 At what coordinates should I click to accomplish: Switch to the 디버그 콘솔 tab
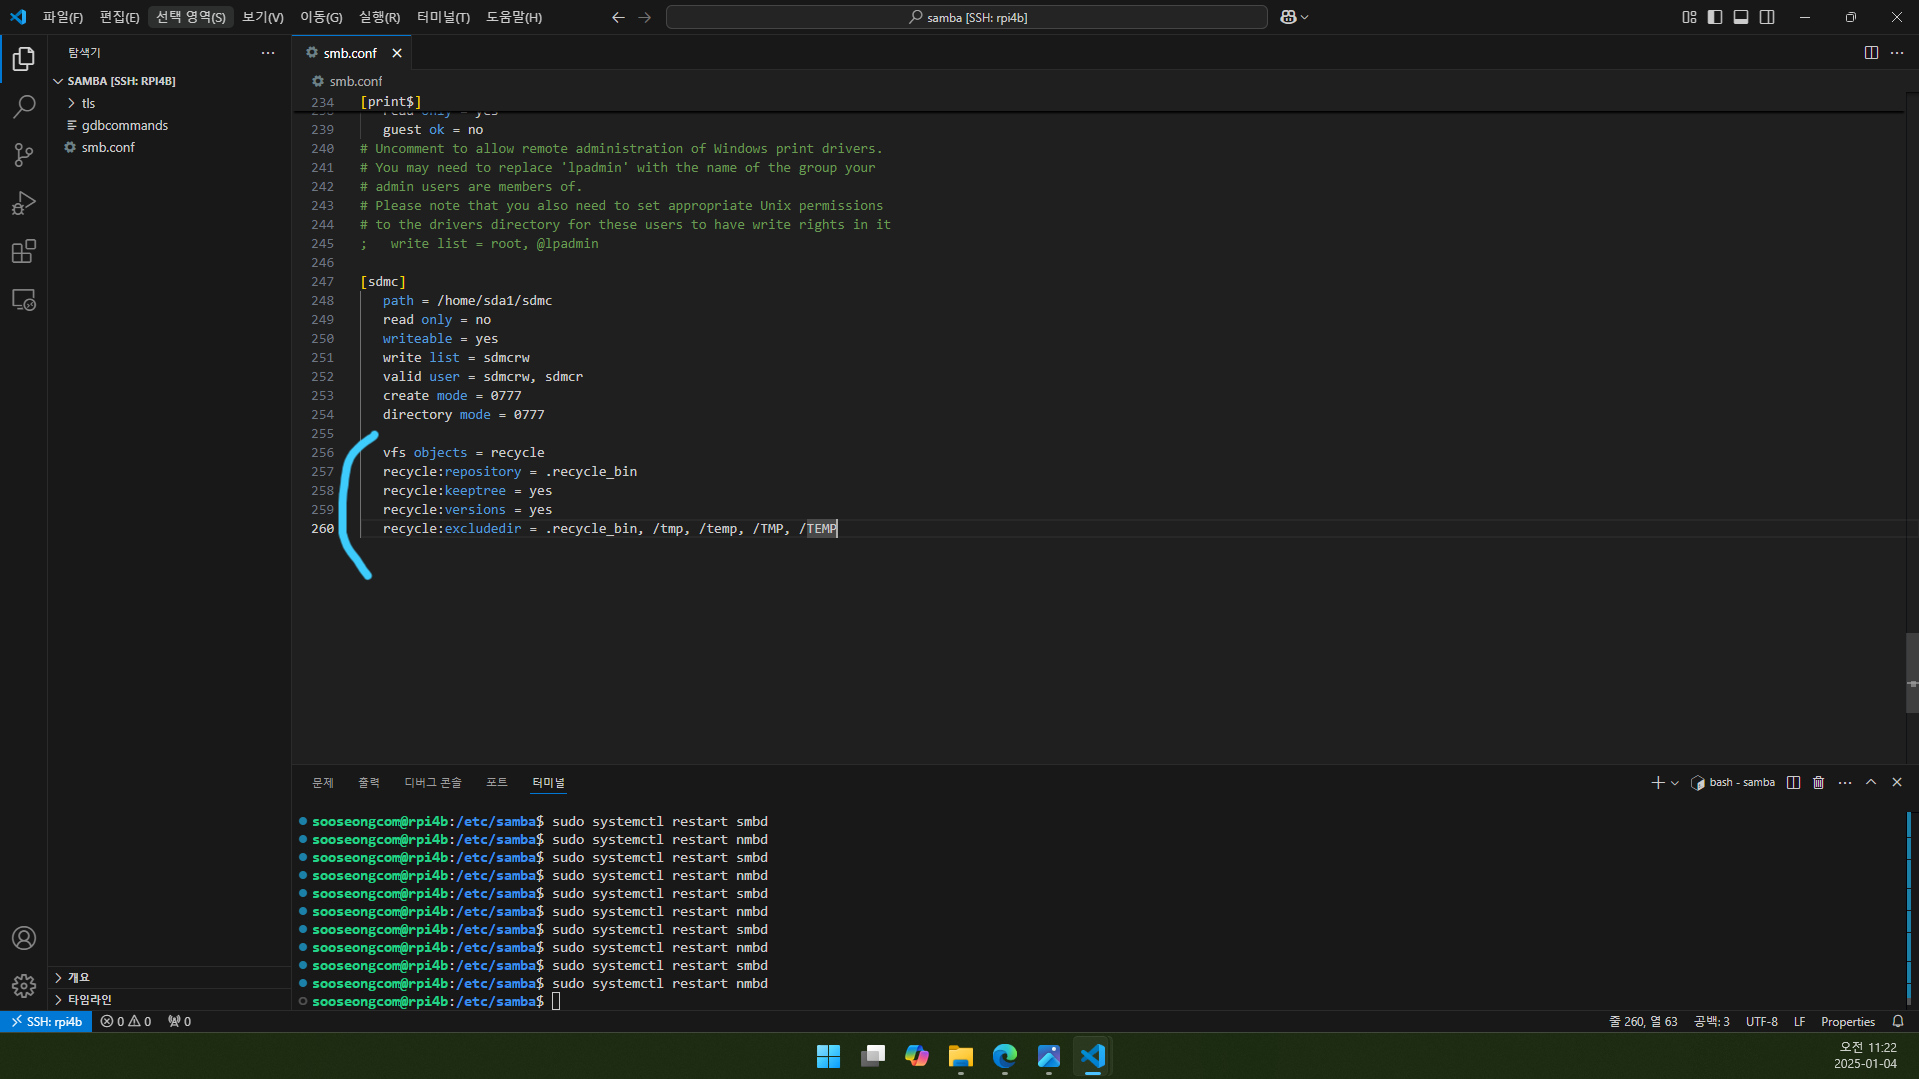432,783
